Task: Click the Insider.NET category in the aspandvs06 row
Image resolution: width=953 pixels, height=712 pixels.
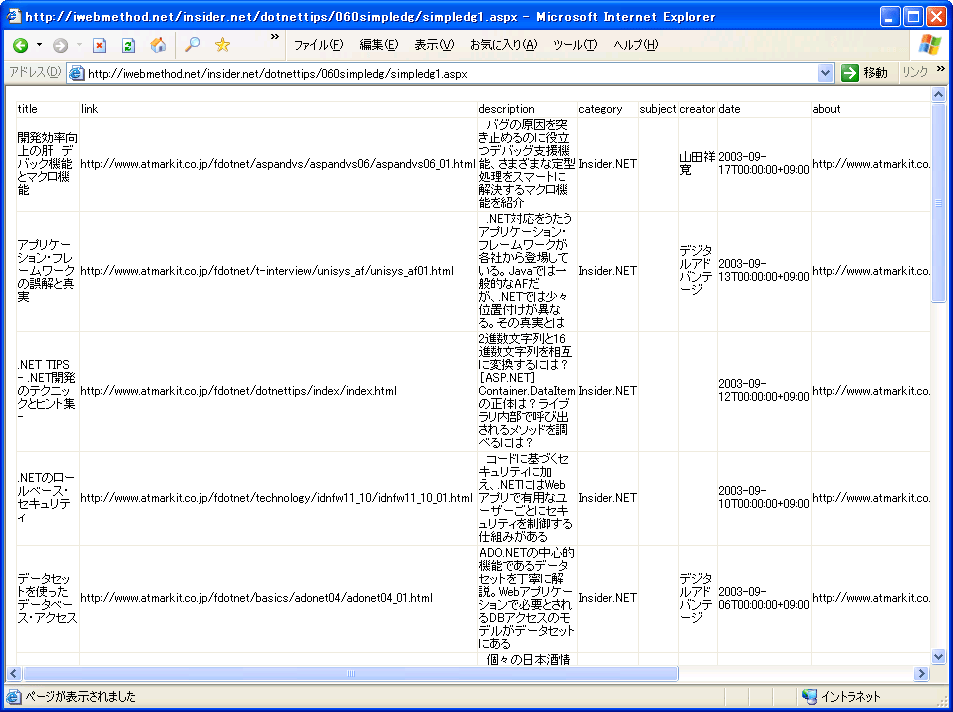Action: 607,164
